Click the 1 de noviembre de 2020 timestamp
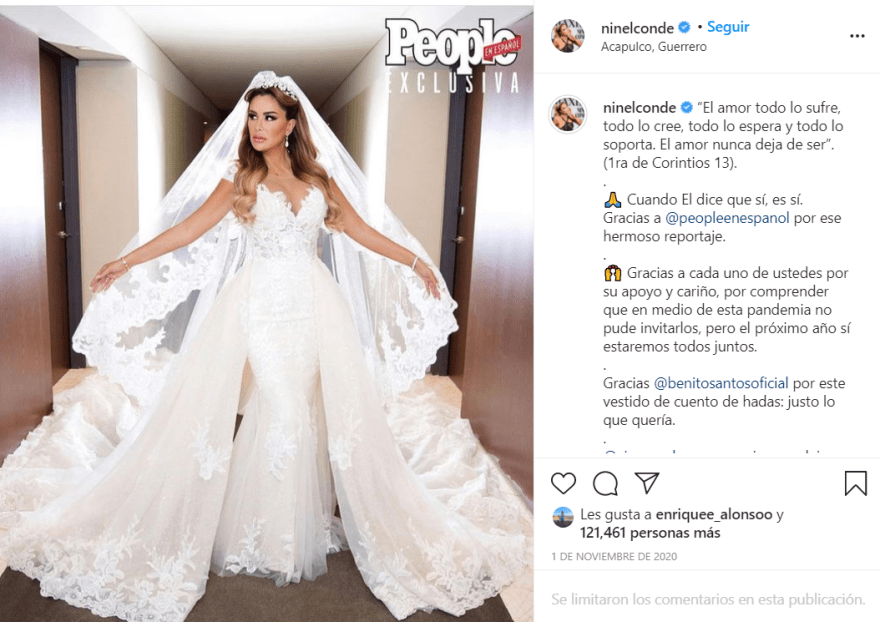 [614, 556]
